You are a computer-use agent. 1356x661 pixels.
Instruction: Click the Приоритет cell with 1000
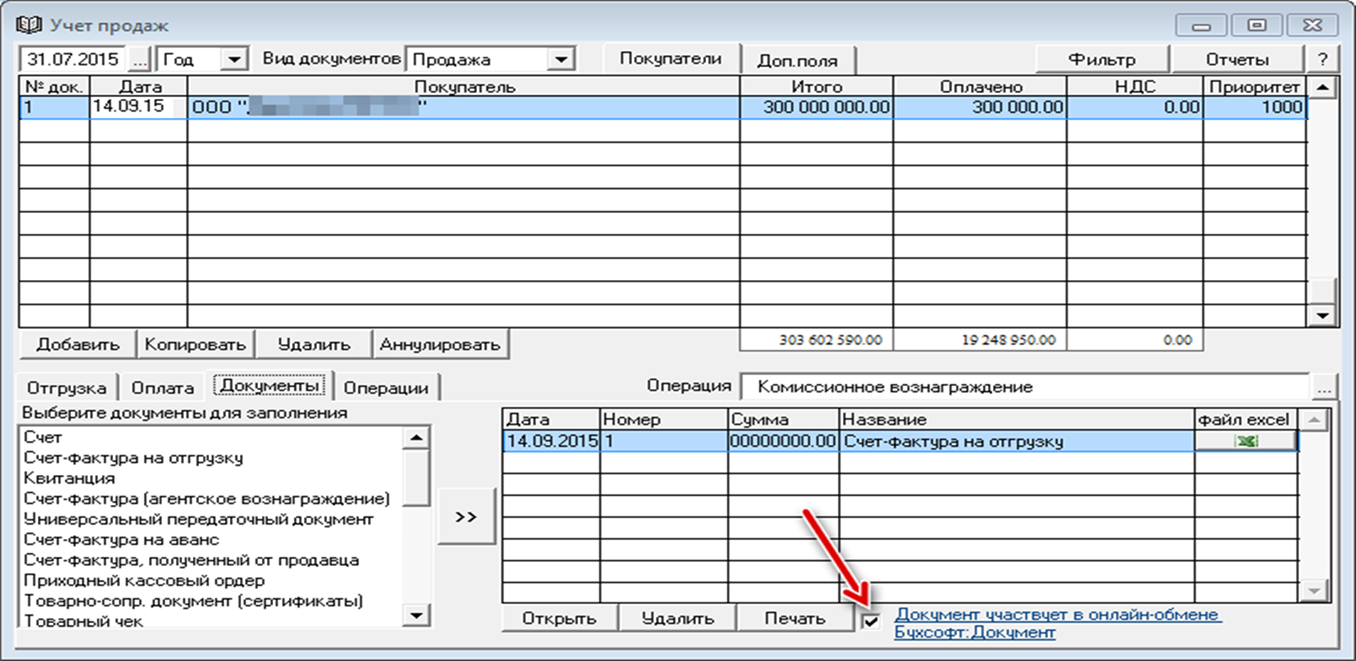click(x=1255, y=108)
